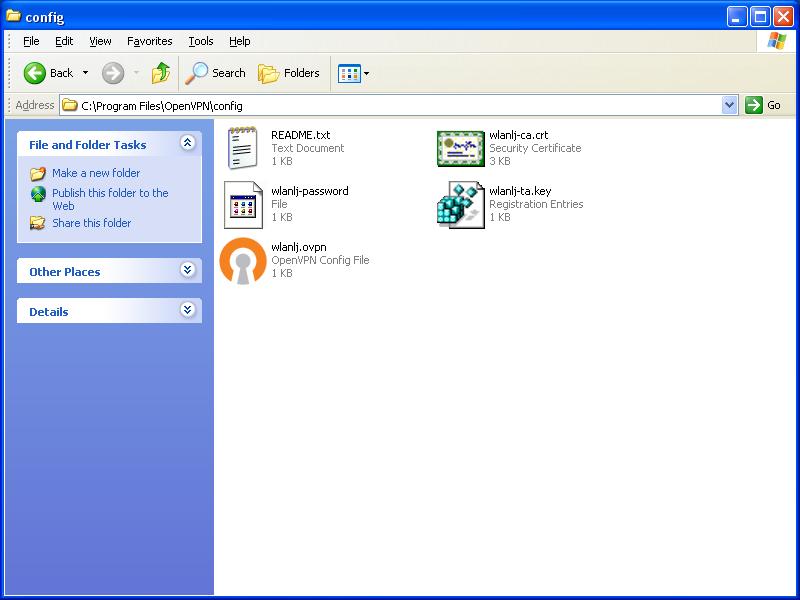
Task: Click Share this folder link
Action: coord(91,223)
